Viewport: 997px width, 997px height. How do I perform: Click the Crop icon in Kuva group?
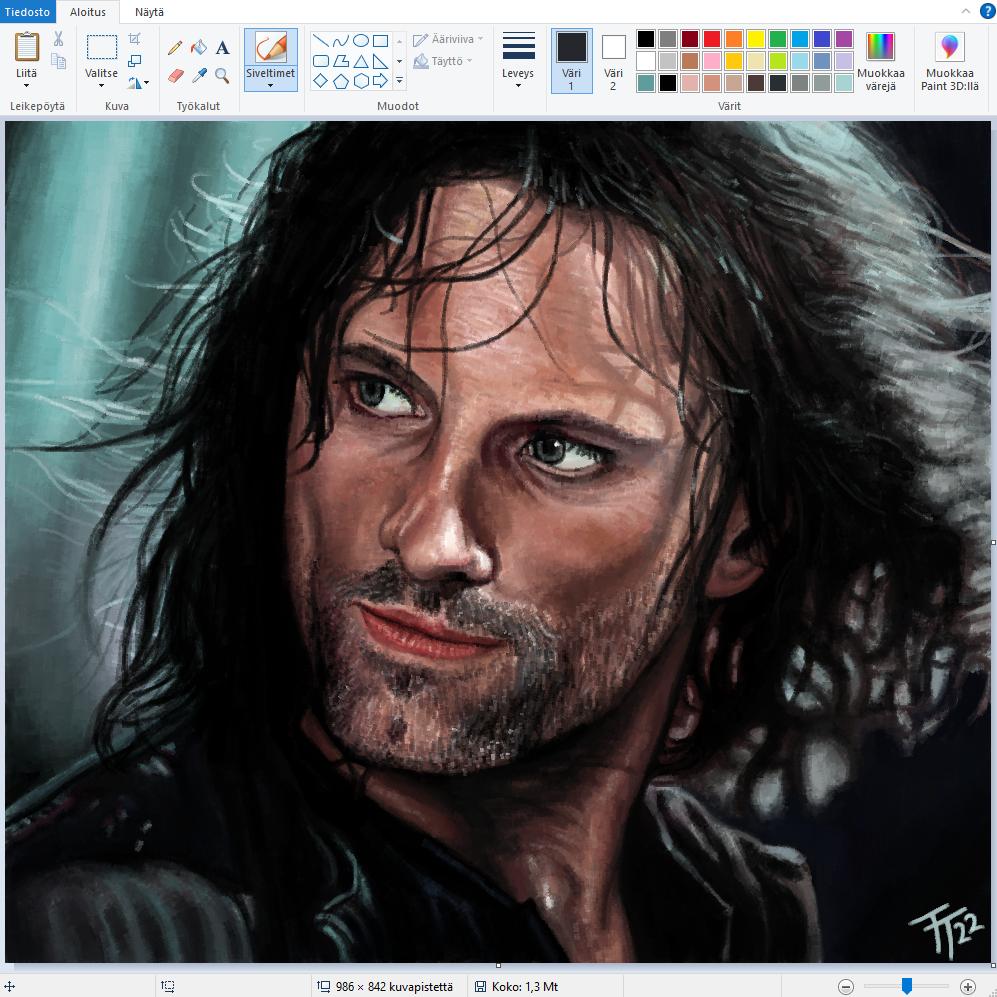pyautogui.click(x=134, y=39)
